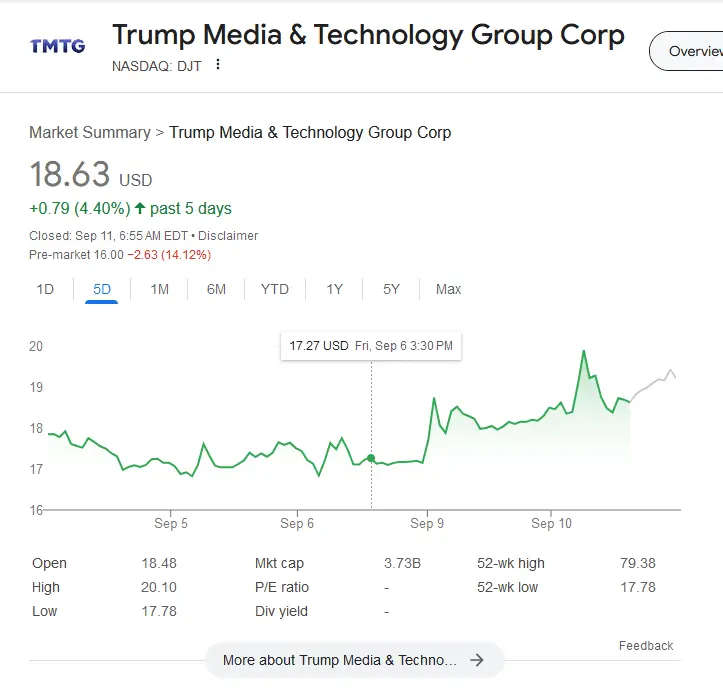Select the 1D time range tab
The width and height of the screenshot is (723, 693).
[x=45, y=289]
